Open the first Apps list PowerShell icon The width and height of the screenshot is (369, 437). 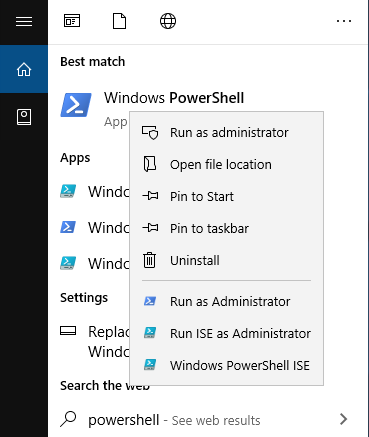pos(68,191)
